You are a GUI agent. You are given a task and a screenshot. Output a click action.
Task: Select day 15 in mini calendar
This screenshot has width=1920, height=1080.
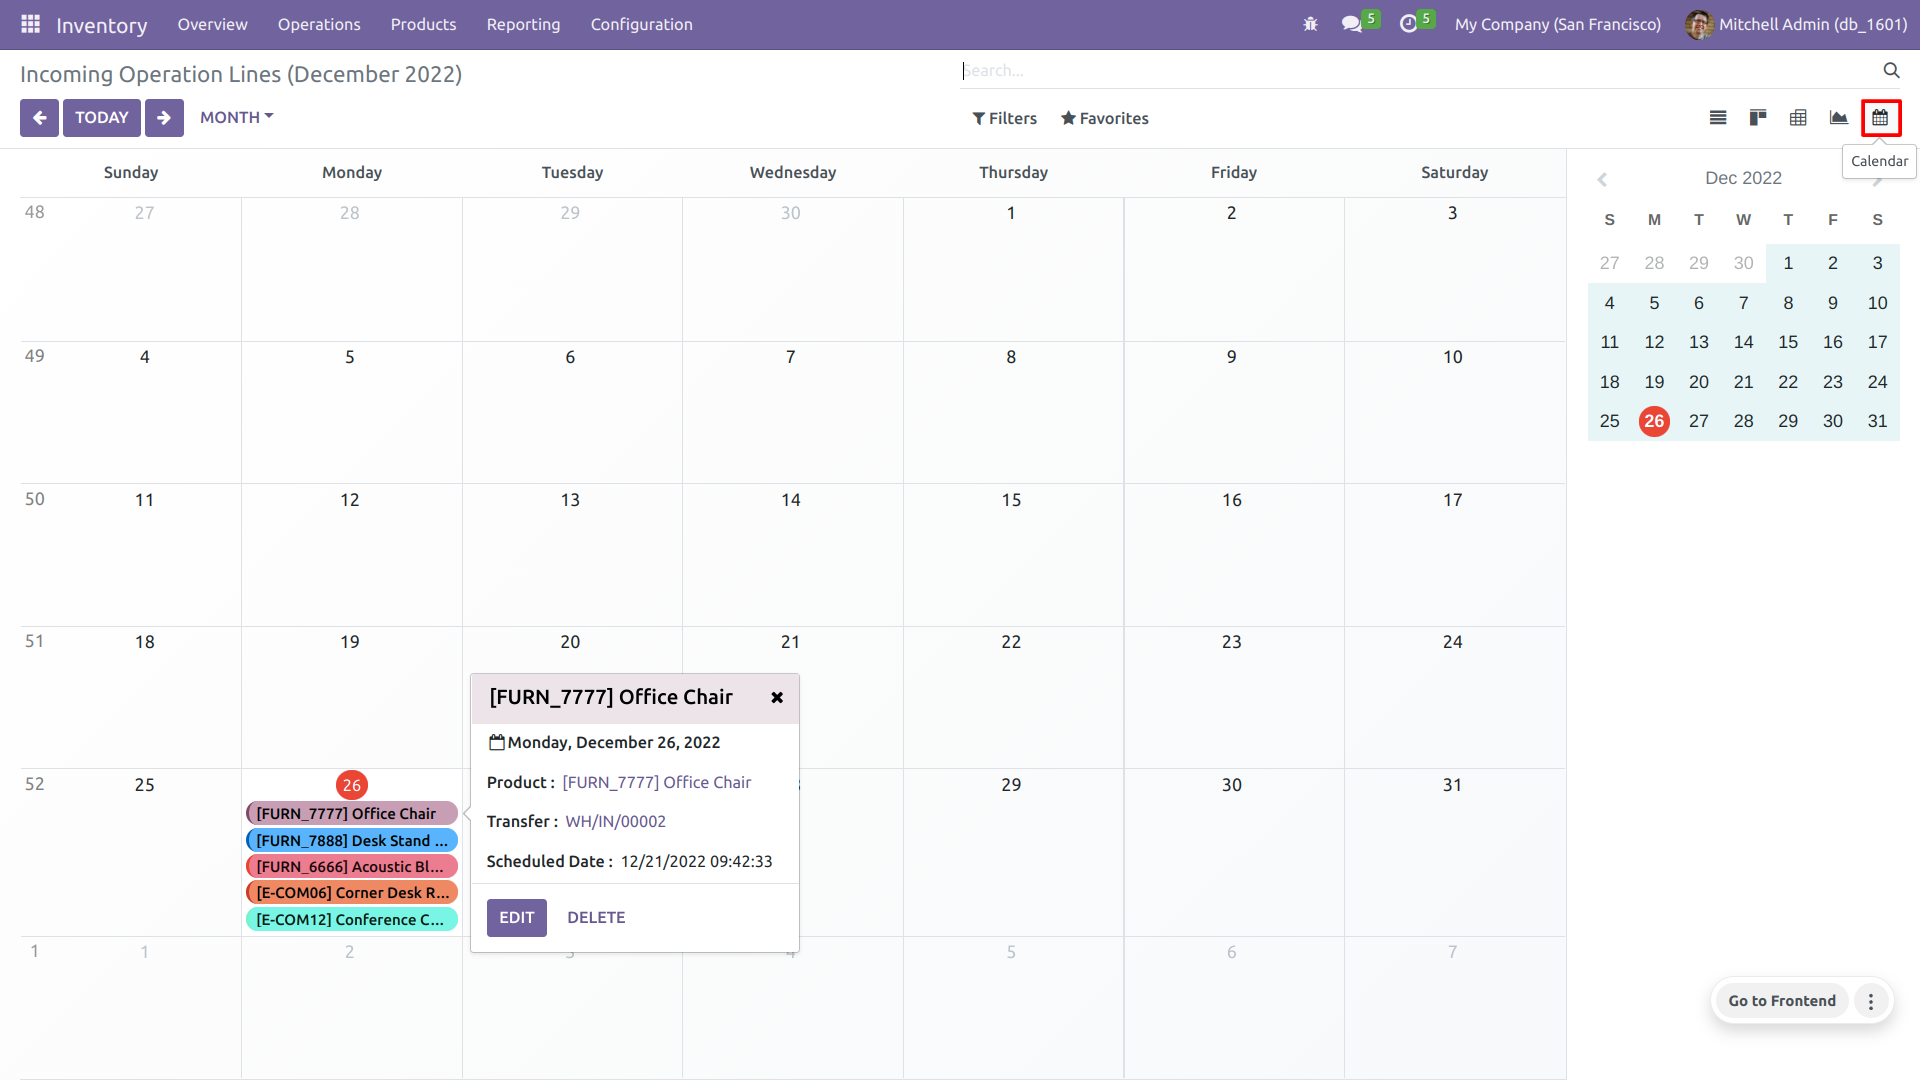click(x=1788, y=342)
